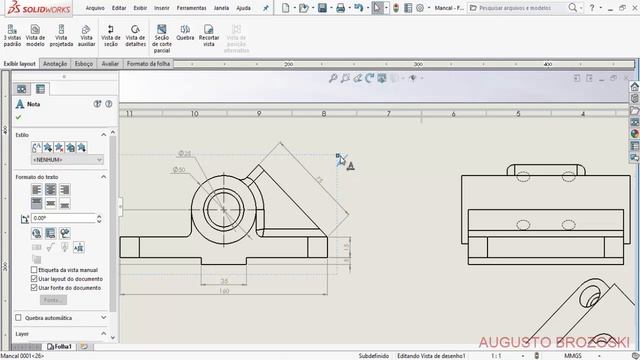This screenshot has width=640, height=360.
Task: Create a Vista de detalhes
Action: pyautogui.click(x=135, y=35)
